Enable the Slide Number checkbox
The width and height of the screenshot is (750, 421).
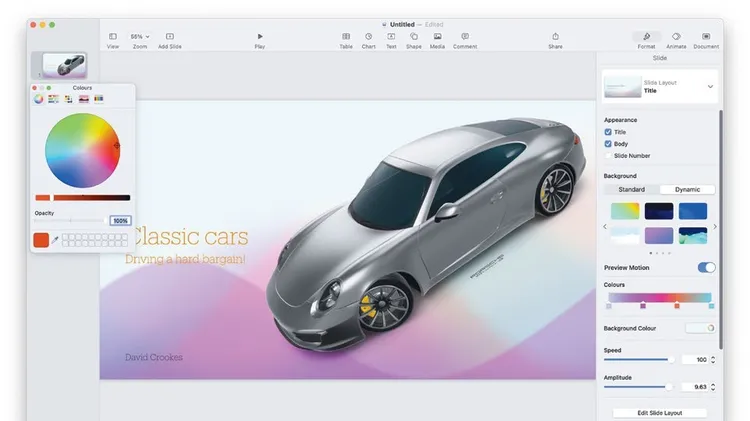click(x=608, y=156)
